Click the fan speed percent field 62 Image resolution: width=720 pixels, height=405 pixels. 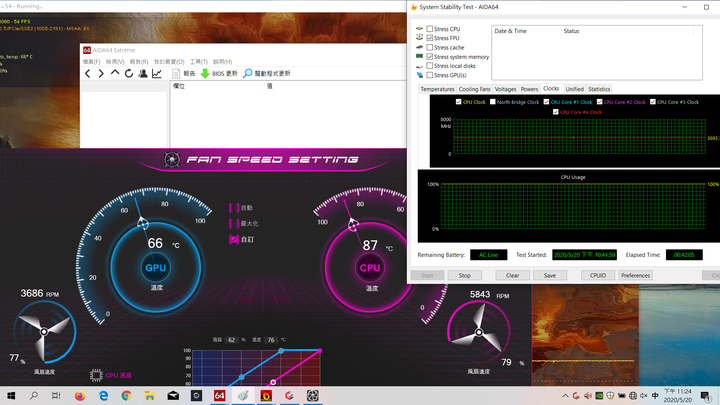point(231,340)
